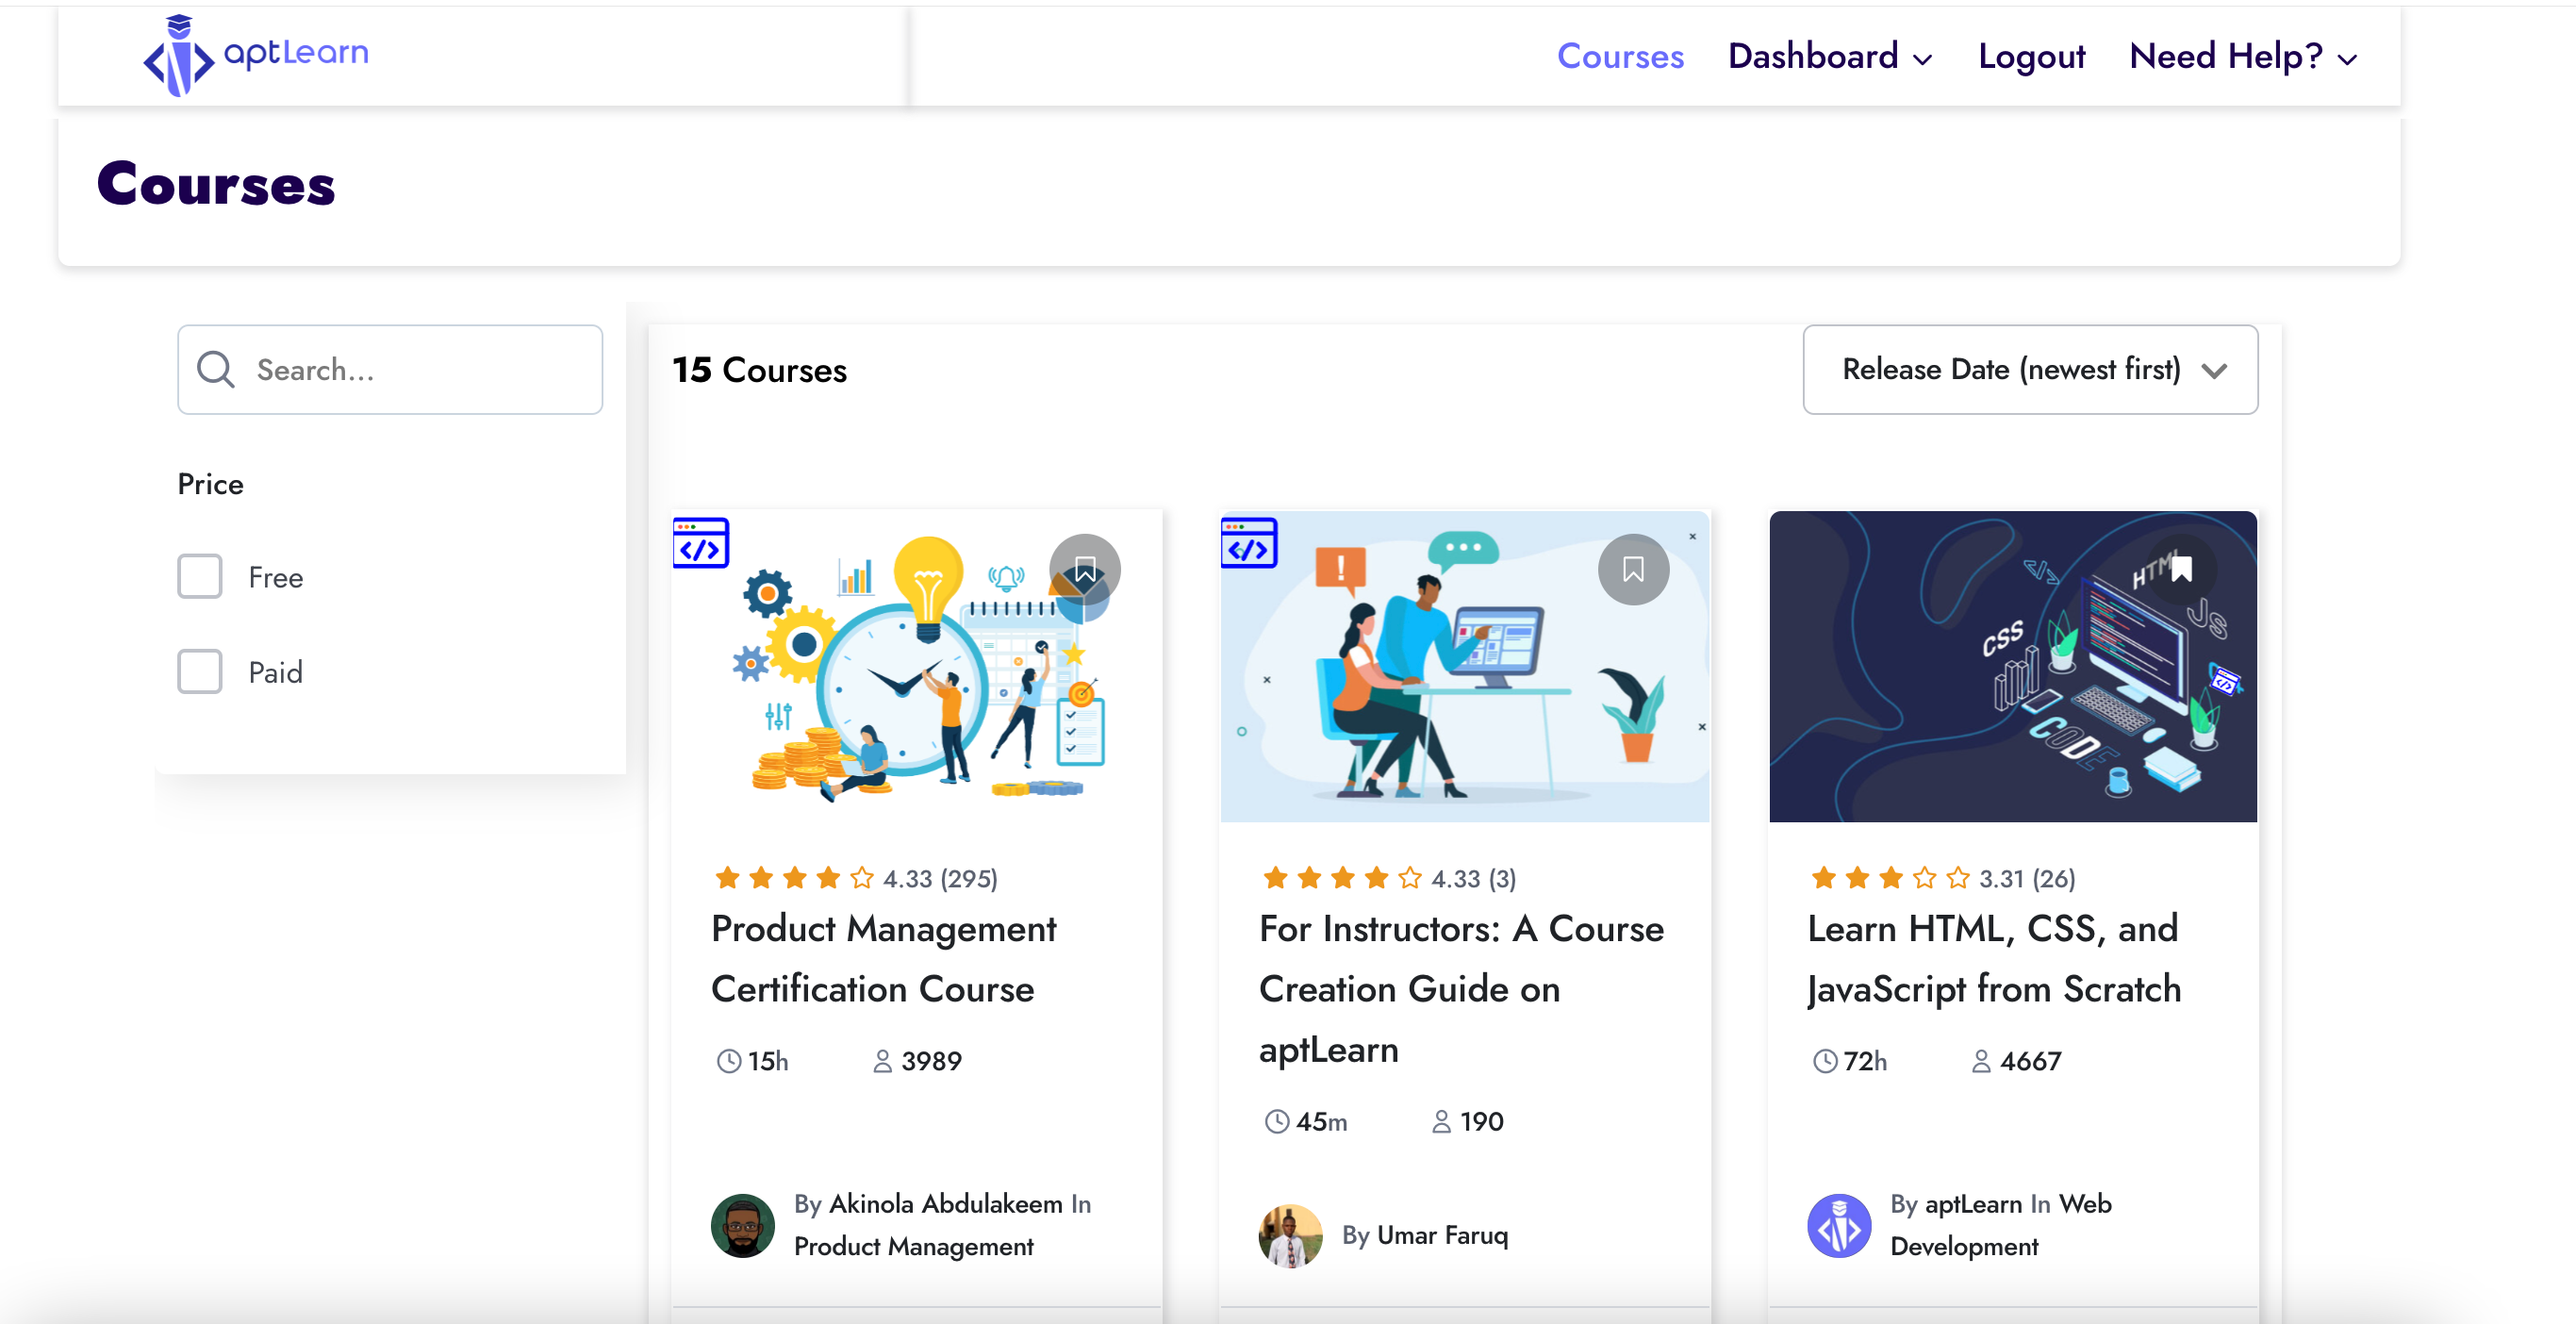
Task: Click the Product Management course thumbnail
Action: point(916,666)
